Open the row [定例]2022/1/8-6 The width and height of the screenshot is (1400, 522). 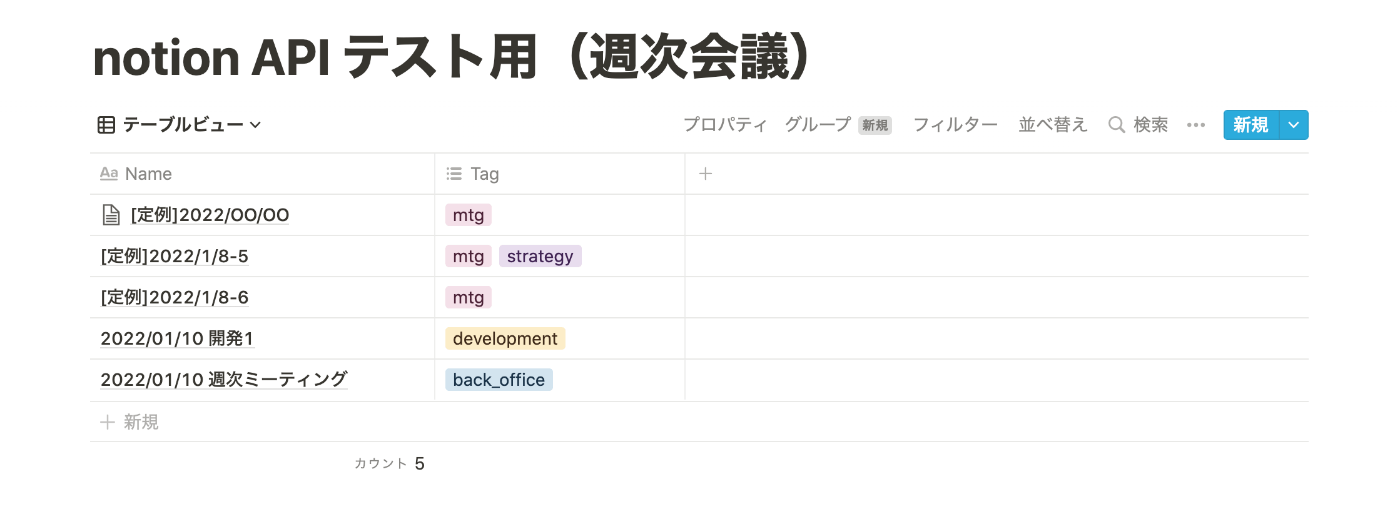[175, 297]
